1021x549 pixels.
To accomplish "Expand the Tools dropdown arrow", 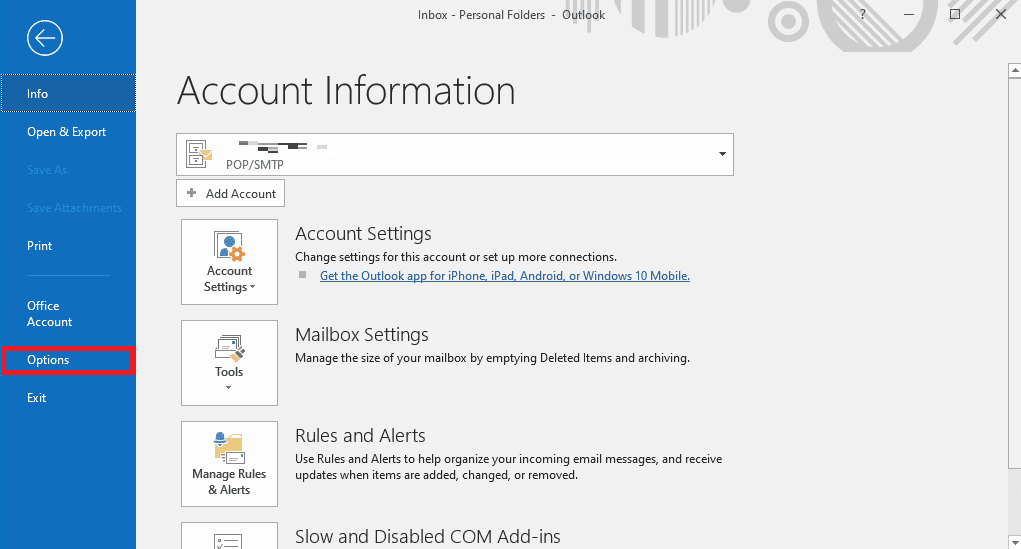I will 229,388.
